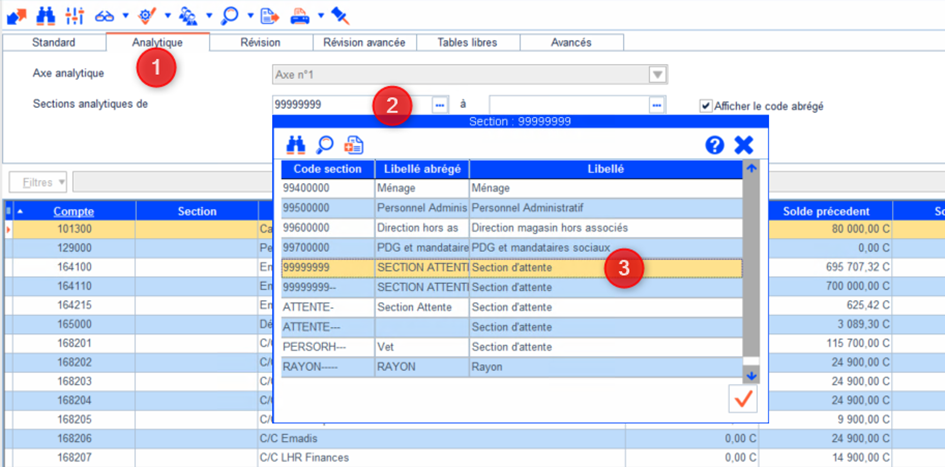Click the ellipsis button after 99999999 field

[x=439, y=104]
